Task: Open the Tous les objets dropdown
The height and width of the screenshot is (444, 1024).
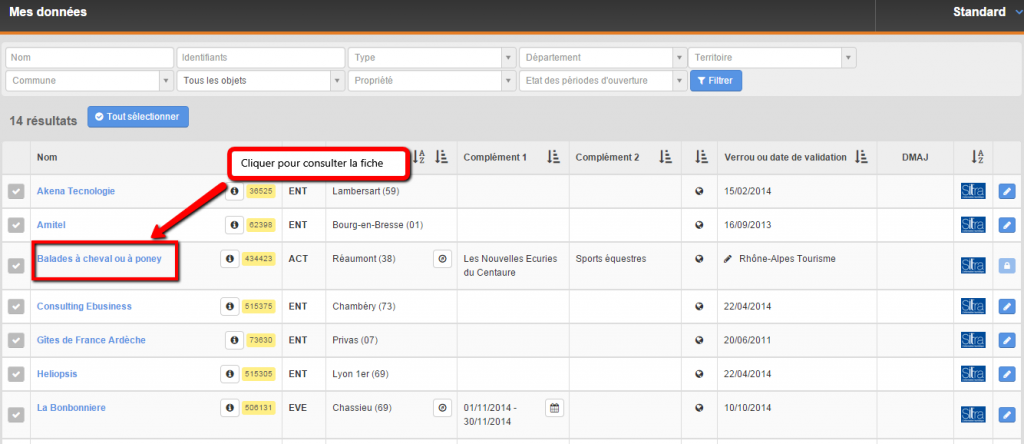Action: pyautogui.click(x=261, y=81)
